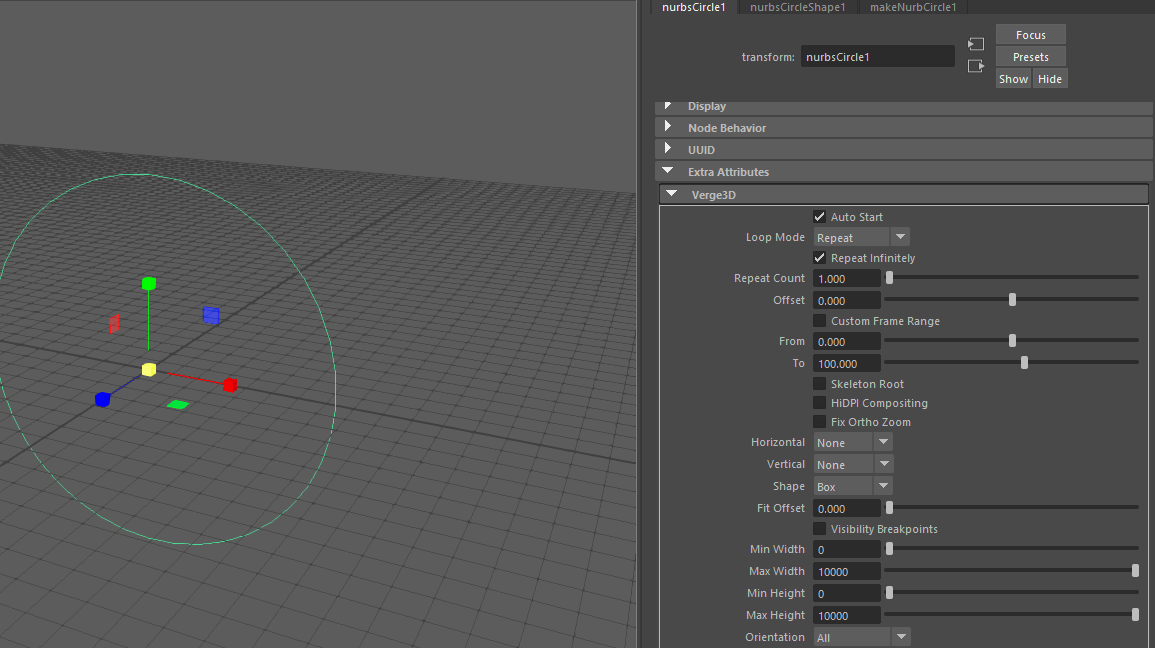Image resolution: width=1155 pixels, height=648 pixels.
Task: Click the Presets button
Action: pyautogui.click(x=1031, y=57)
